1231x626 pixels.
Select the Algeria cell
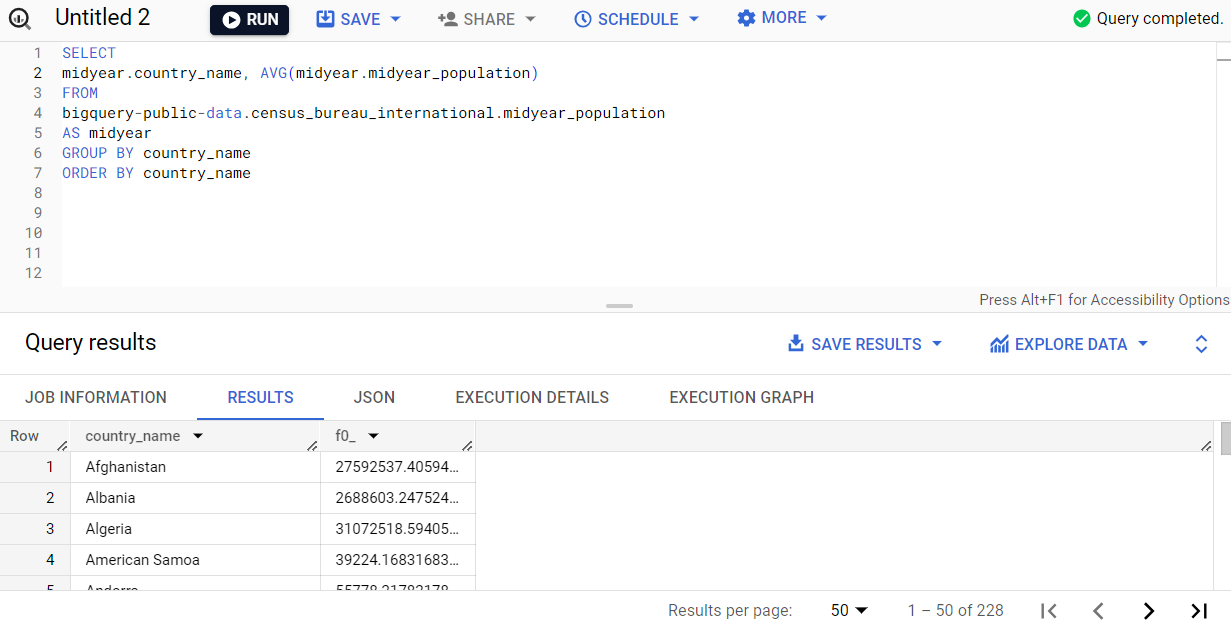click(x=195, y=529)
